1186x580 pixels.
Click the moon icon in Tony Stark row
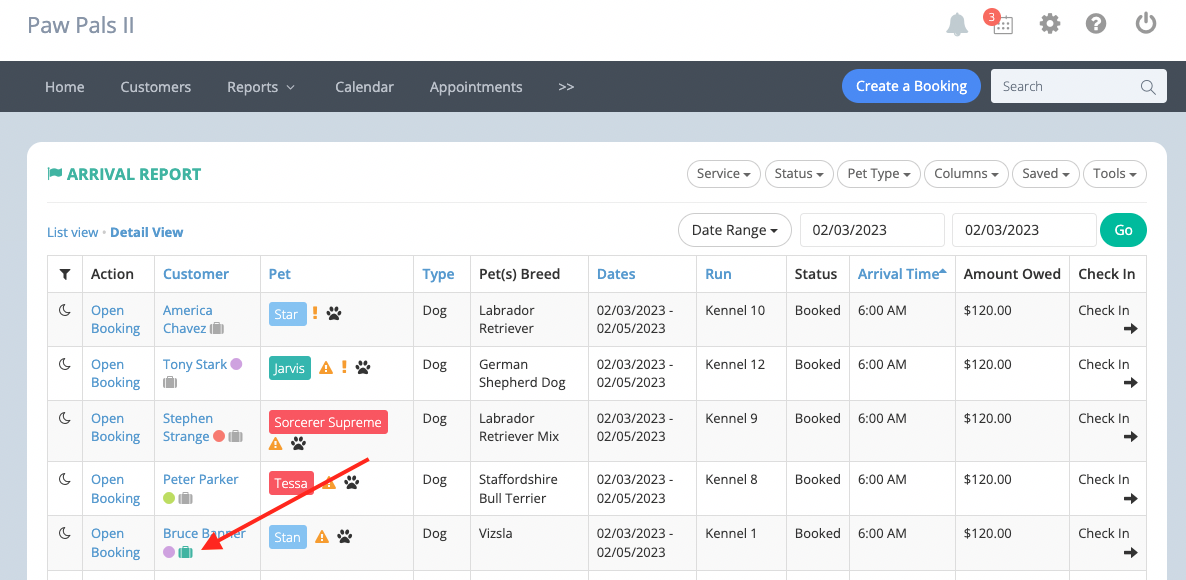(x=65, y=364)
